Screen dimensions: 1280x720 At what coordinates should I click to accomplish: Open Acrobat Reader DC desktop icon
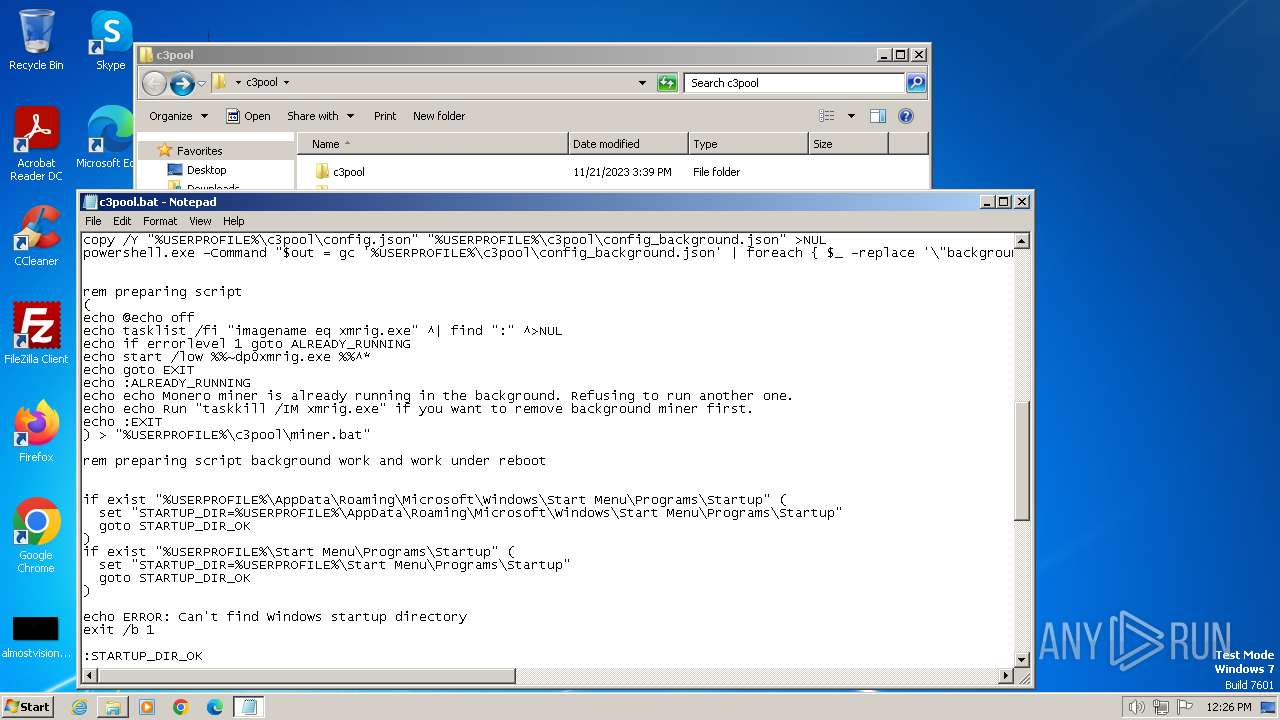point(36,144)
